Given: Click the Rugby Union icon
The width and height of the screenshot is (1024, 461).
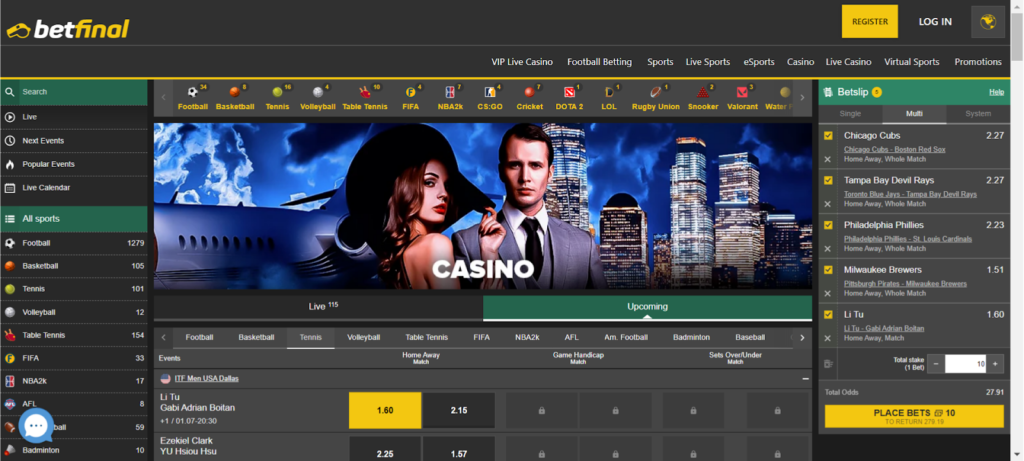Looking at the screenshot, I should (x=655, y=97).
